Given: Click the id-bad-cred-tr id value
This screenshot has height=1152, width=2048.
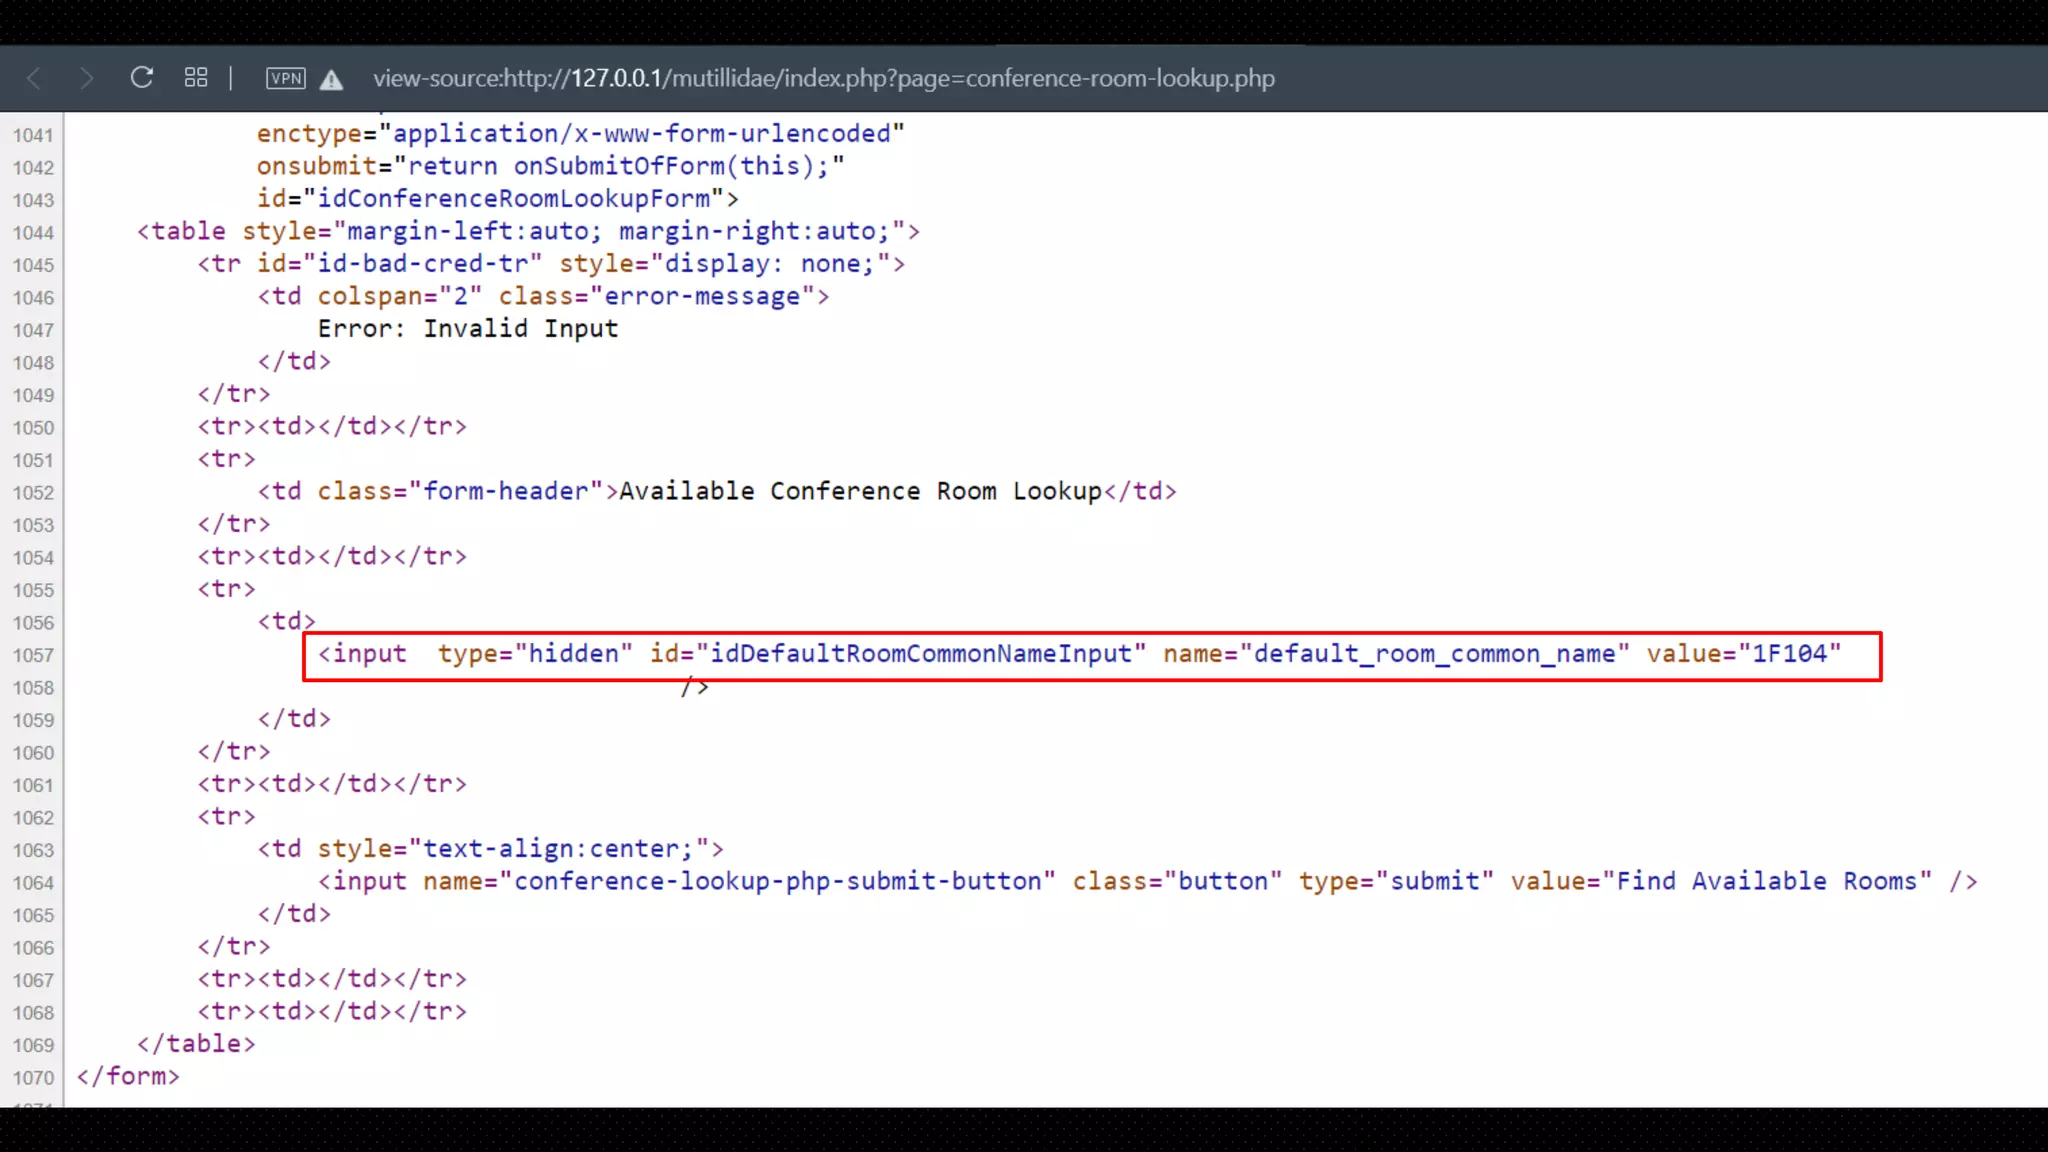Looking at the screenshot, I should pos(422,264).
